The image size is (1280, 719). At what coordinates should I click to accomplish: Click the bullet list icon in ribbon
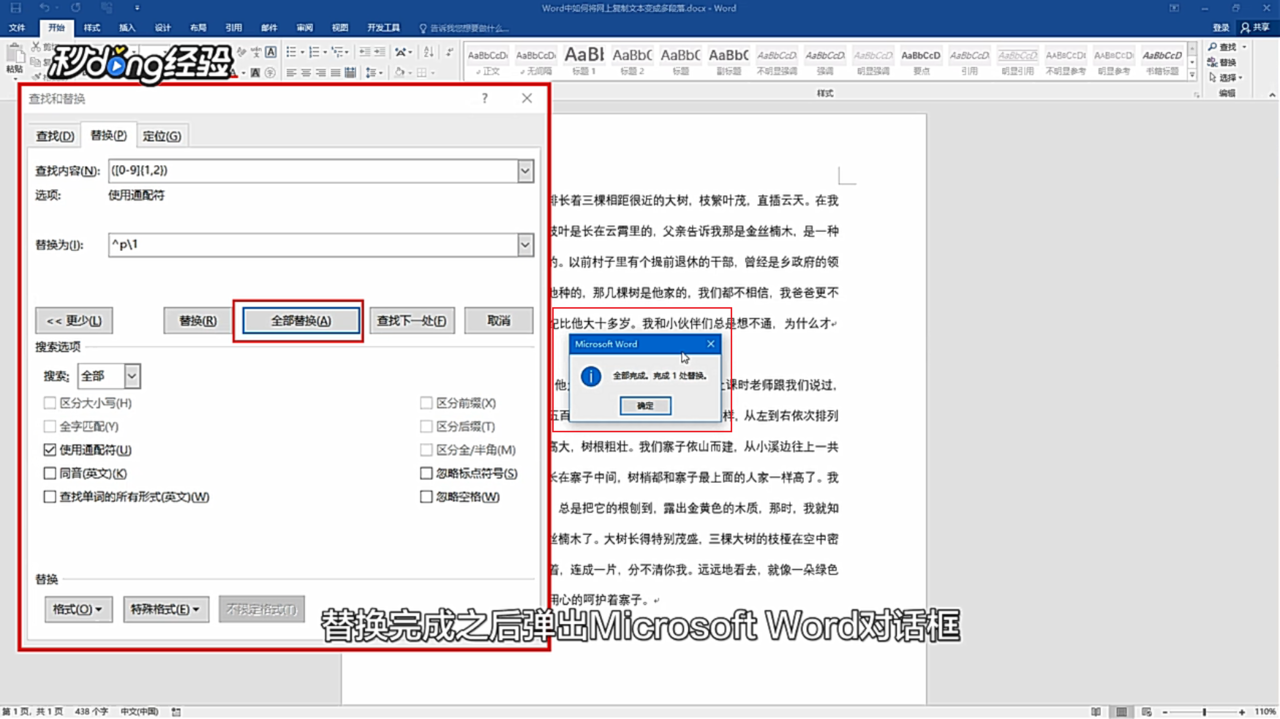tap(291, 52)
